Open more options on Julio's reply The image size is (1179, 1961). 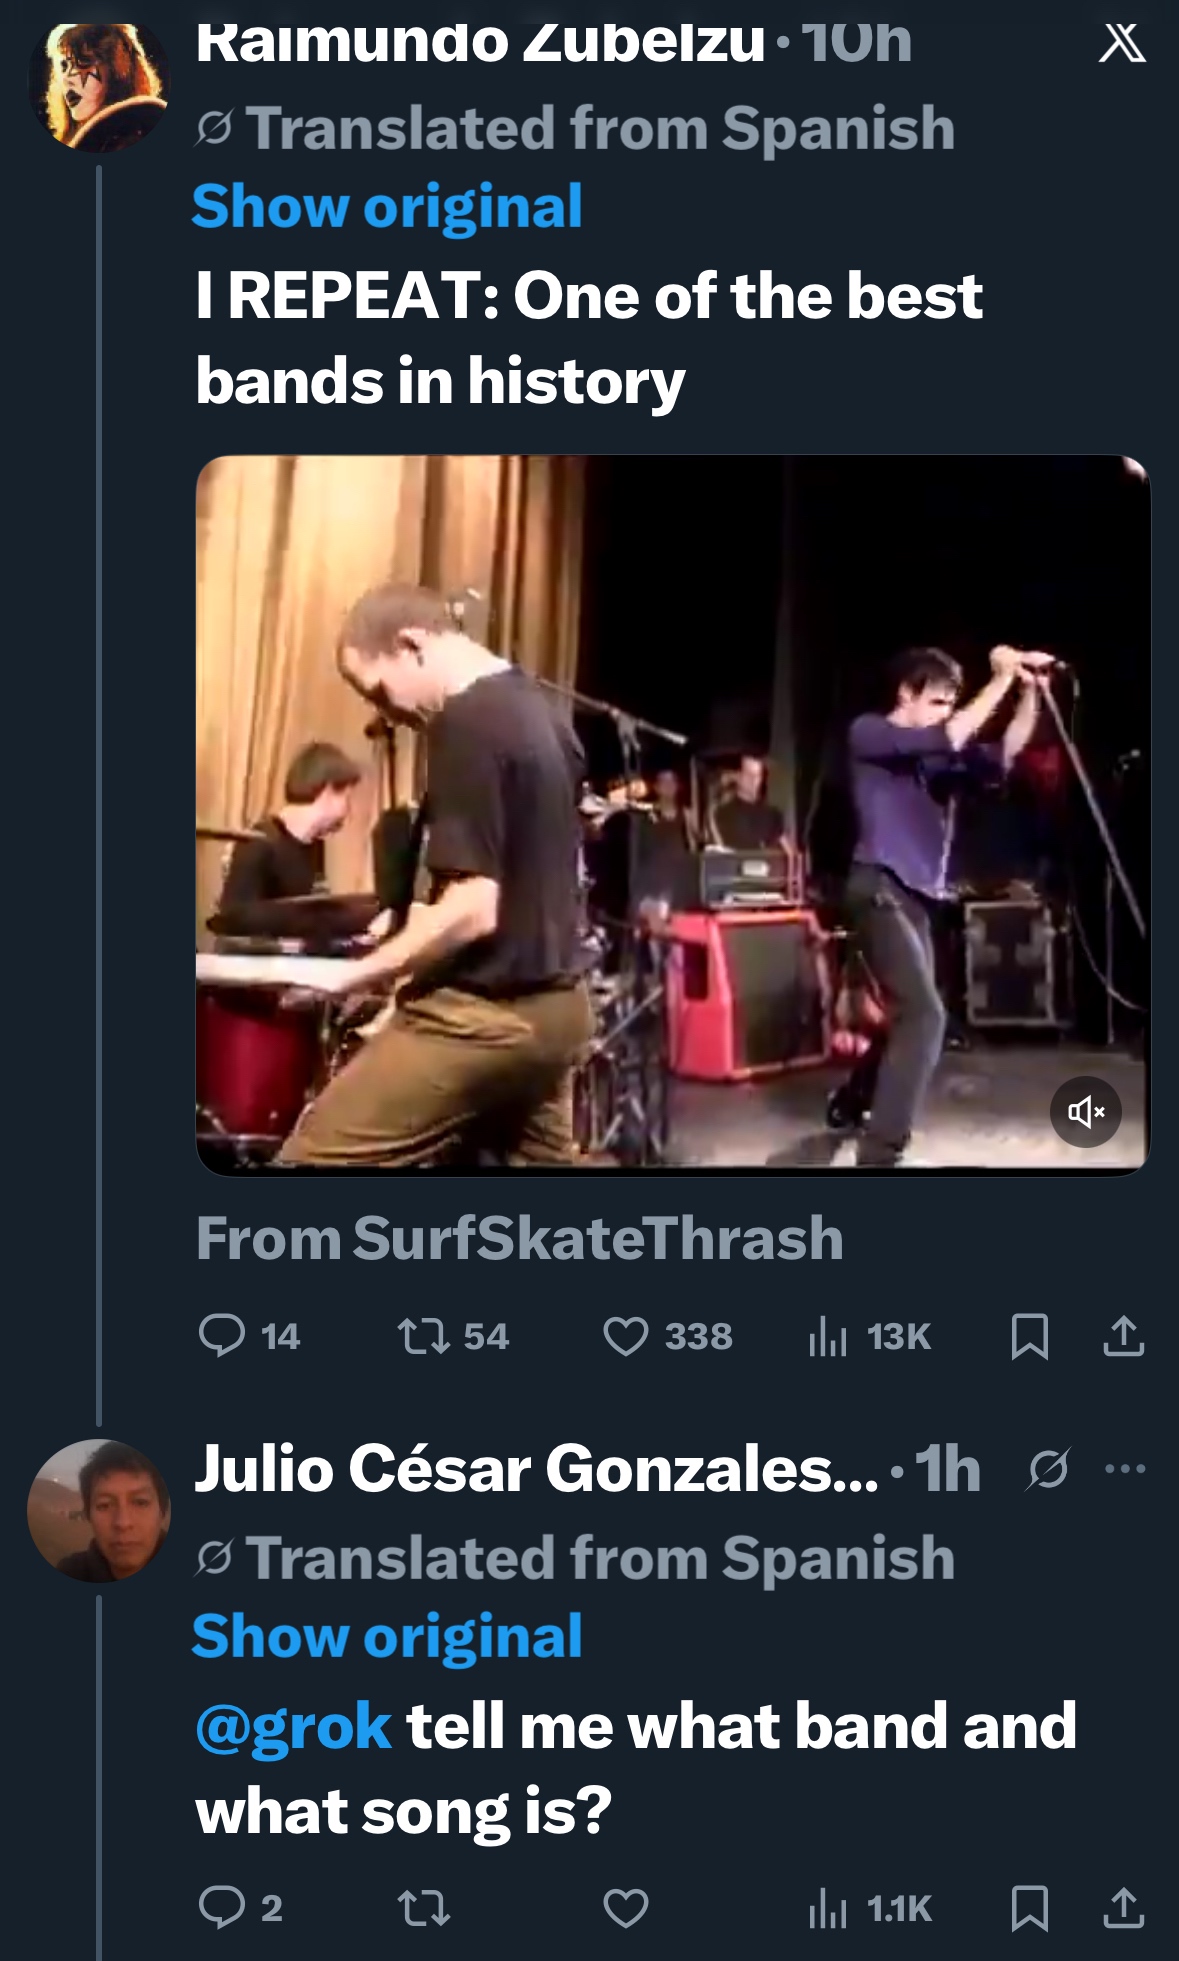(1125, 1469)
